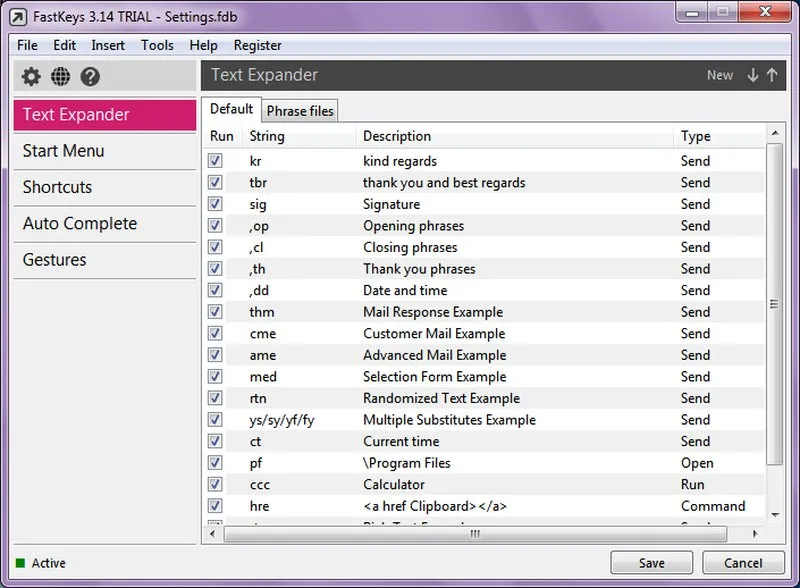The width and height of the screenshot is (800, 588).
Task: Disable the ,dd Date and time checkbox
Action: click(x=215, y=290)
